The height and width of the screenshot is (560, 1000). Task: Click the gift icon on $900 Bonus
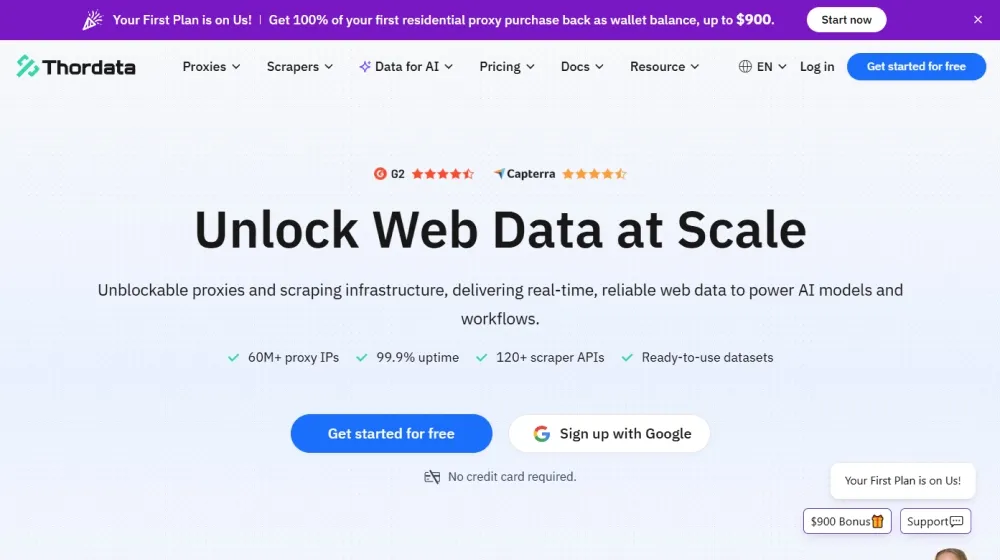(878, 521)
